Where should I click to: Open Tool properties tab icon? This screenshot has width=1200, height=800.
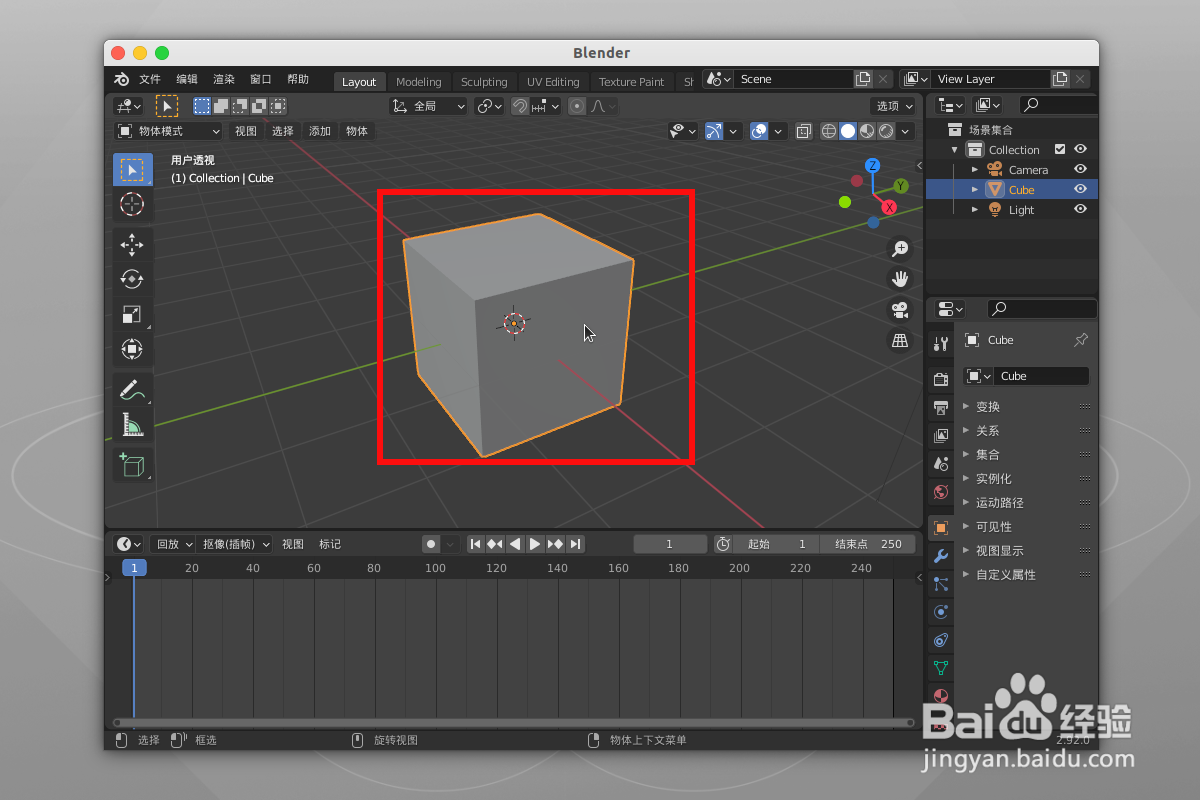[x=940, y=344]
